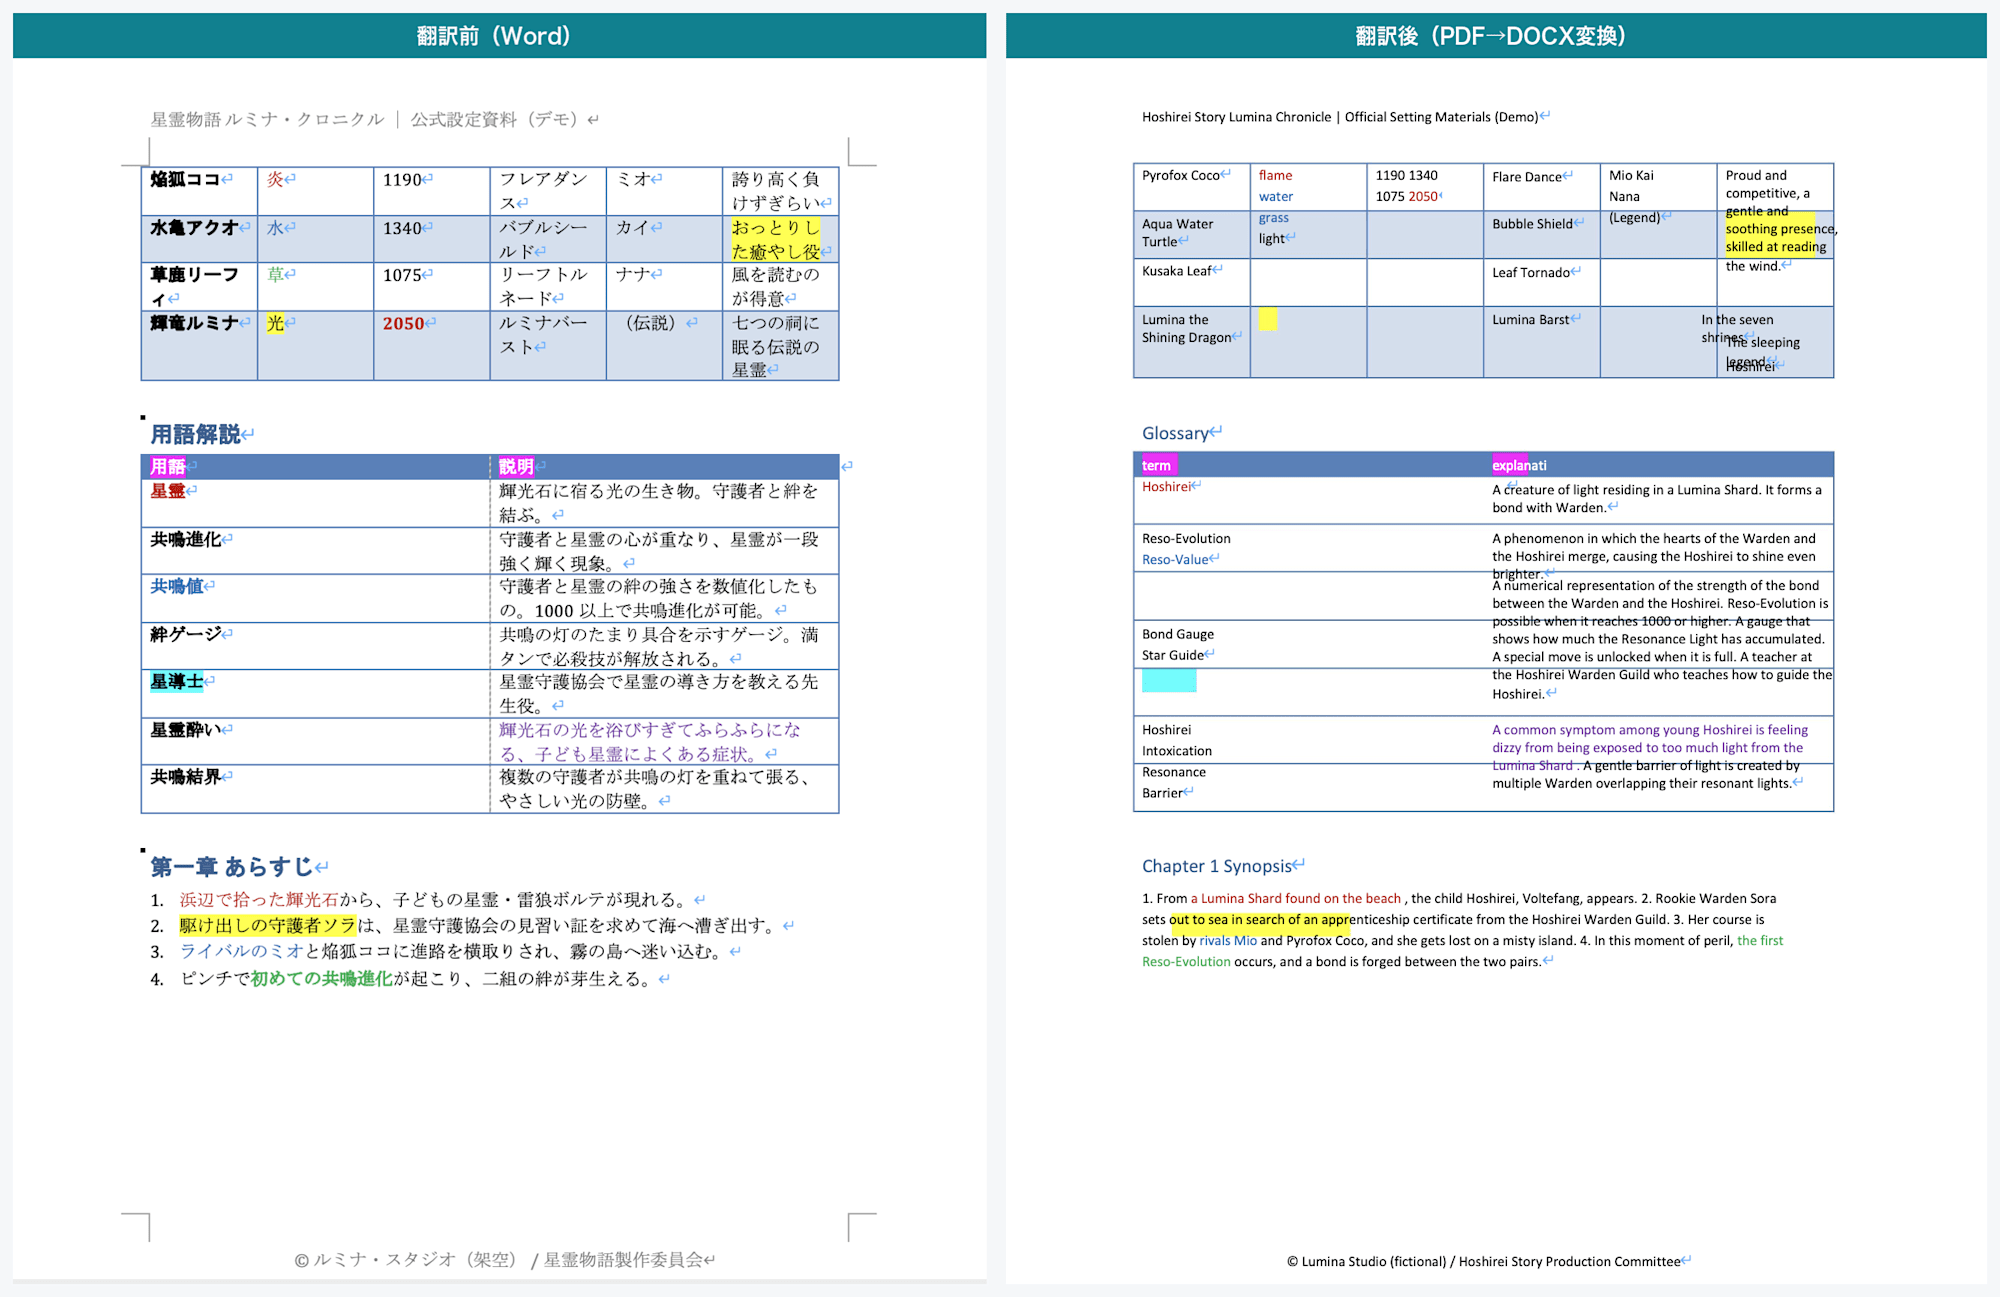The height and width of the screenshot is (1297, 2000).
Task: Select the term 共鳴進化 in the glossary
Action: (x=185, y=539)
